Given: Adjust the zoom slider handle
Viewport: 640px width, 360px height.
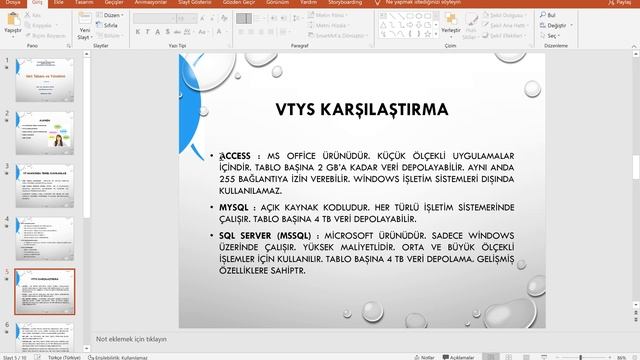Looking at the screenshot, I should (580, 357).
